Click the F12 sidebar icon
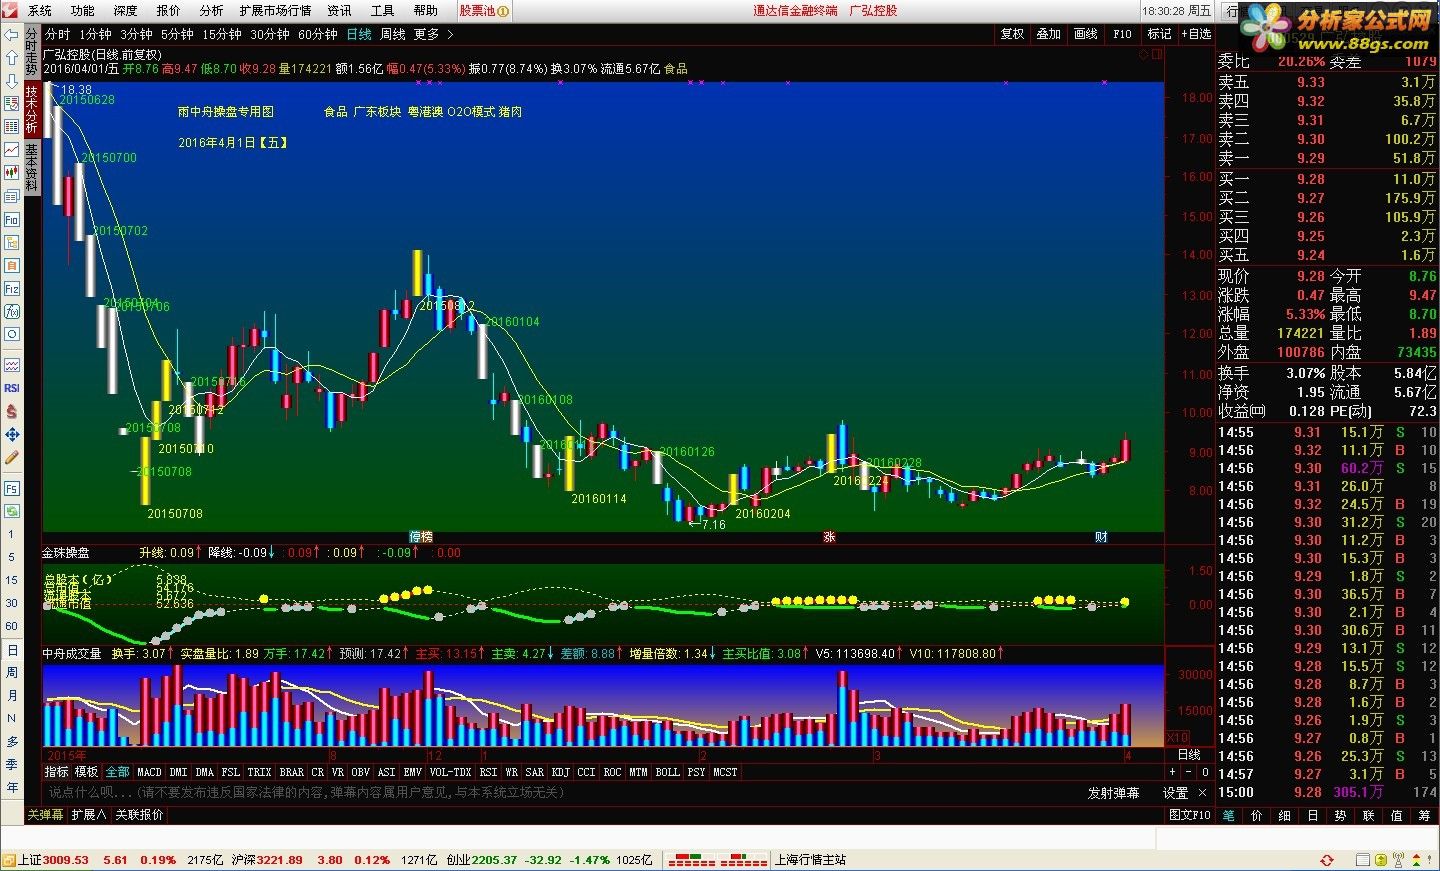Screen dimensions: 1440x871 click(x=12, y=288)
